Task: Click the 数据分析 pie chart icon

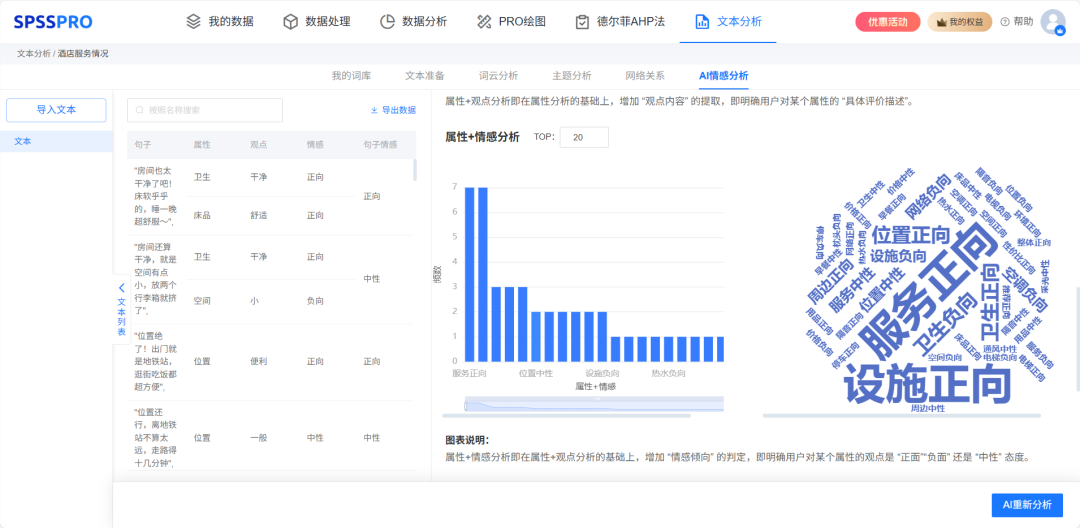Action: tap(388, 21)
